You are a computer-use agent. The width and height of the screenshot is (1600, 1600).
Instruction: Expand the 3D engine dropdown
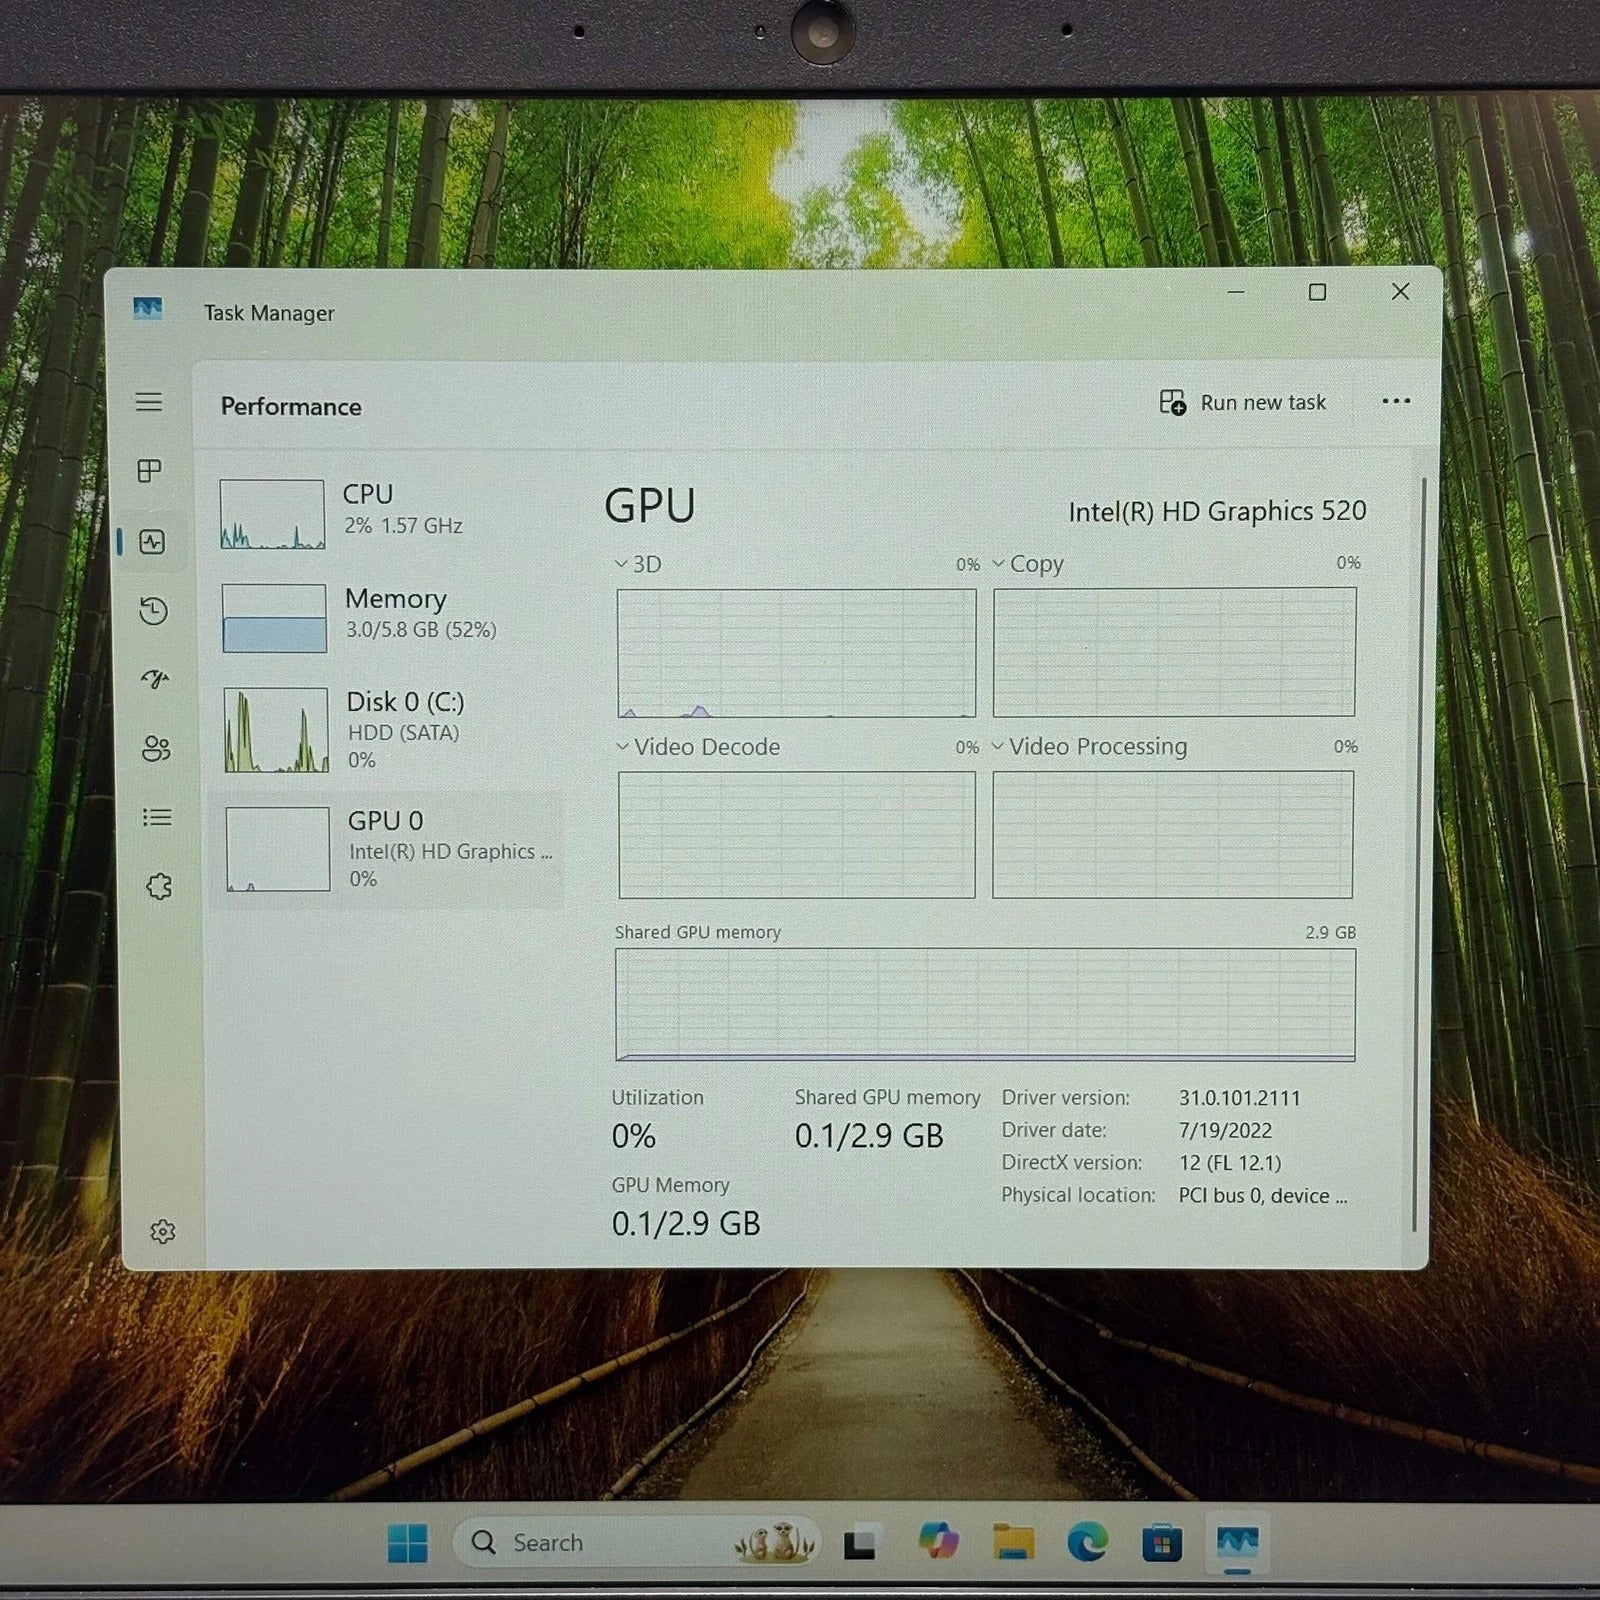click(x=621, y=564)
